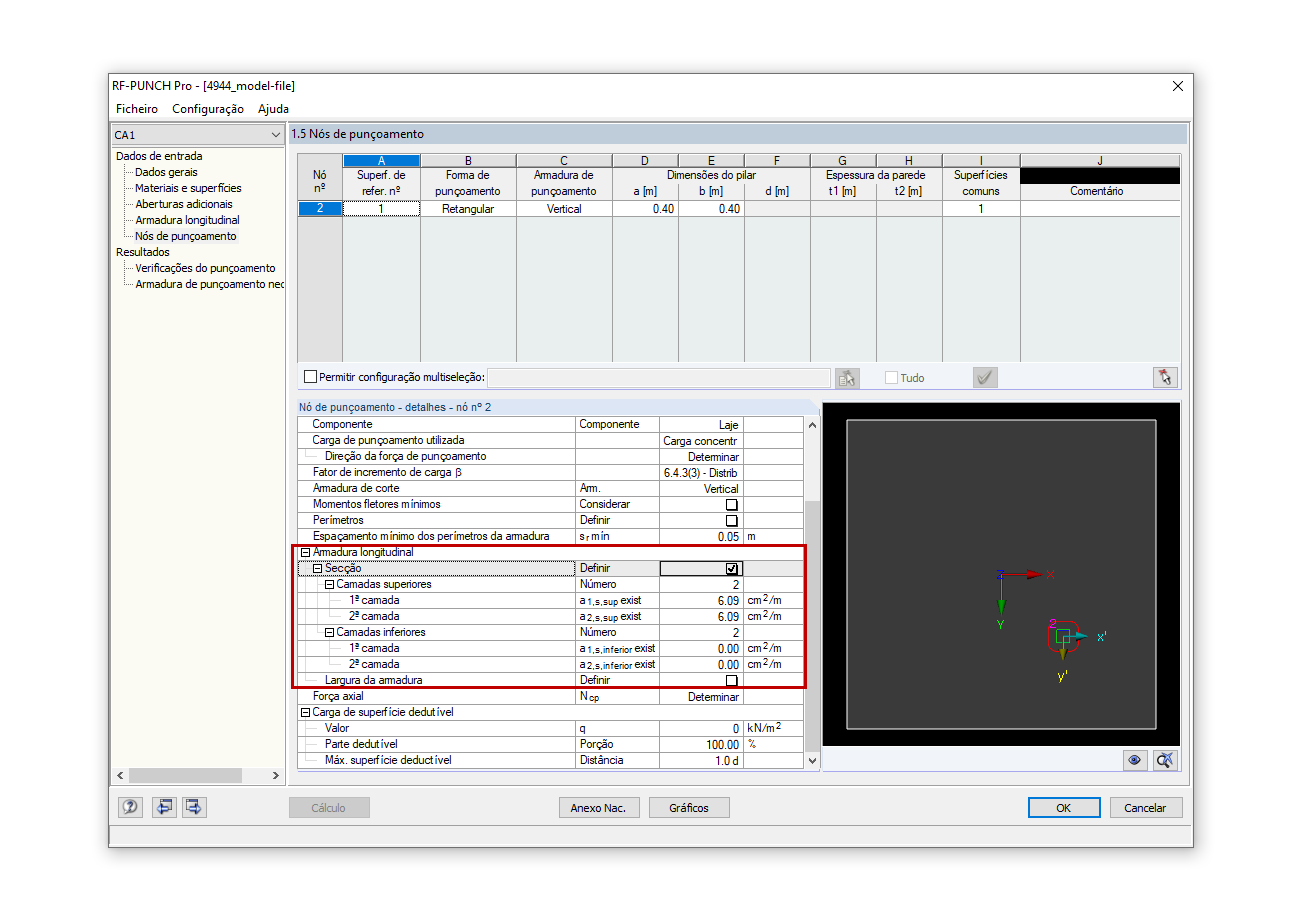
Task: Click the Cancelar button
Action: pos(1145,808)
